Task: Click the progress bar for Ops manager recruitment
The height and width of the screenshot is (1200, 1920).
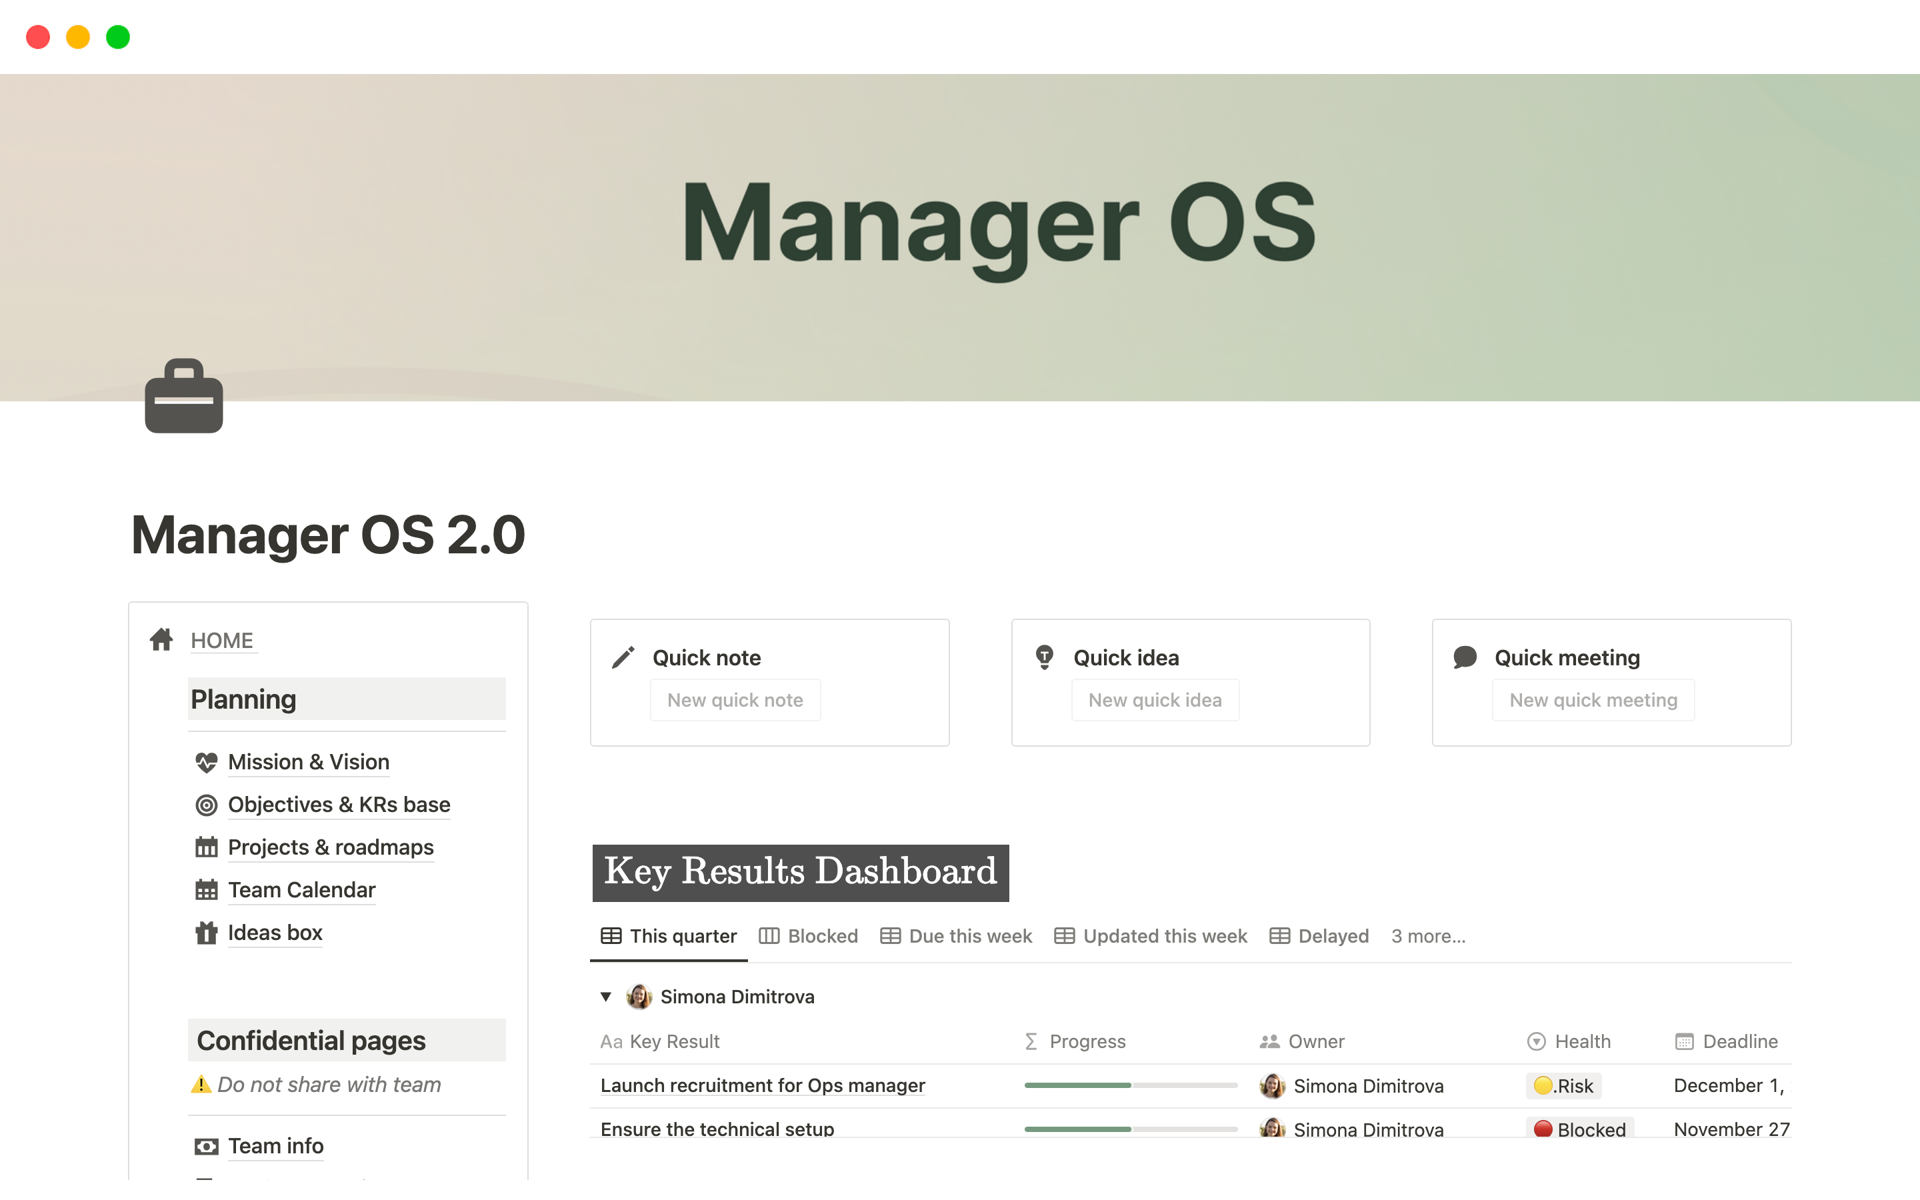Action: click(1130, 1085)
